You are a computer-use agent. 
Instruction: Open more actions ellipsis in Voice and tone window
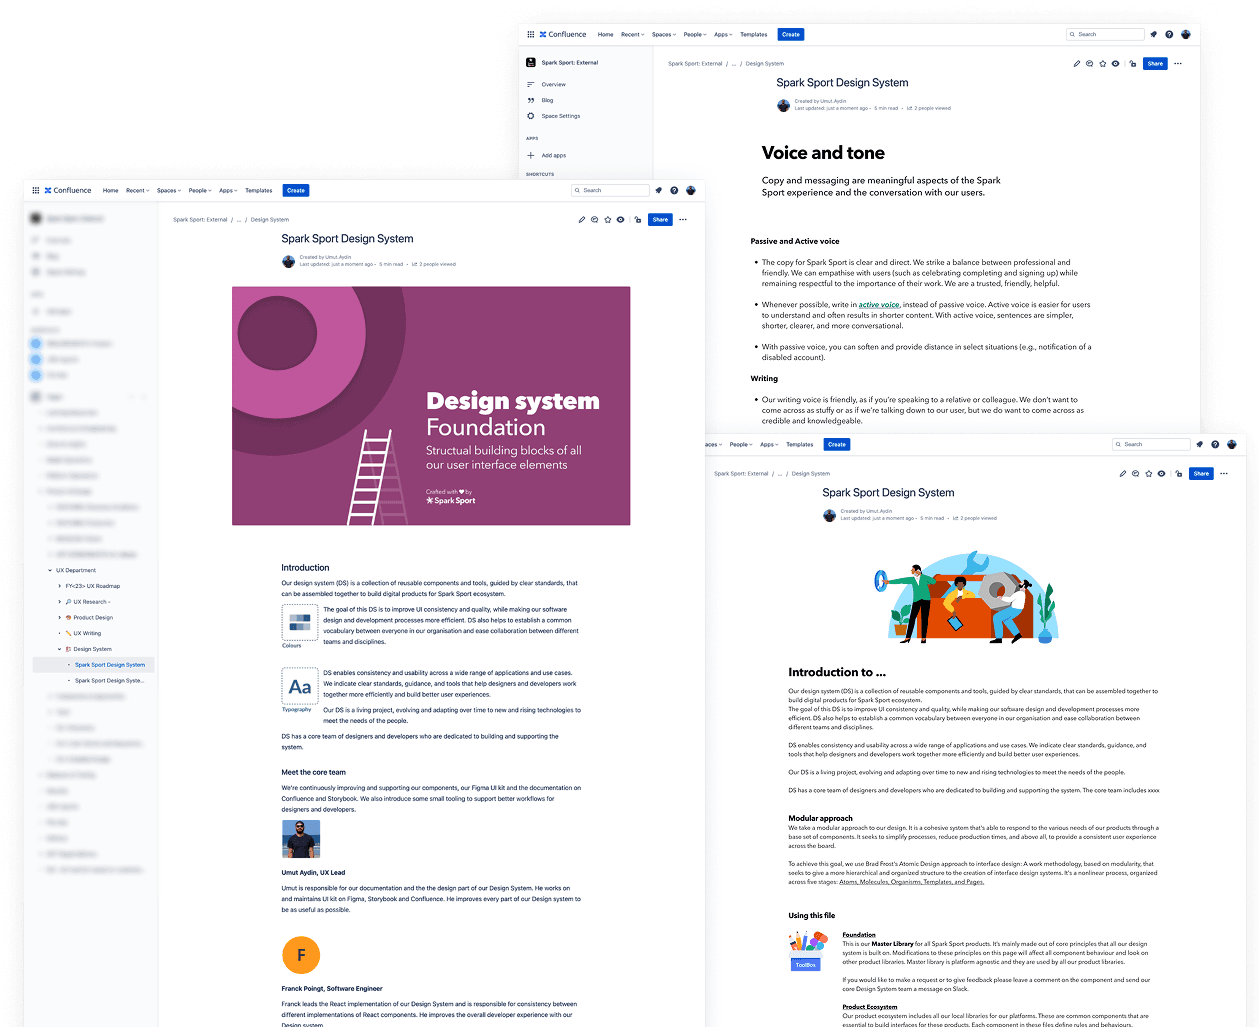coord(1178,64)
